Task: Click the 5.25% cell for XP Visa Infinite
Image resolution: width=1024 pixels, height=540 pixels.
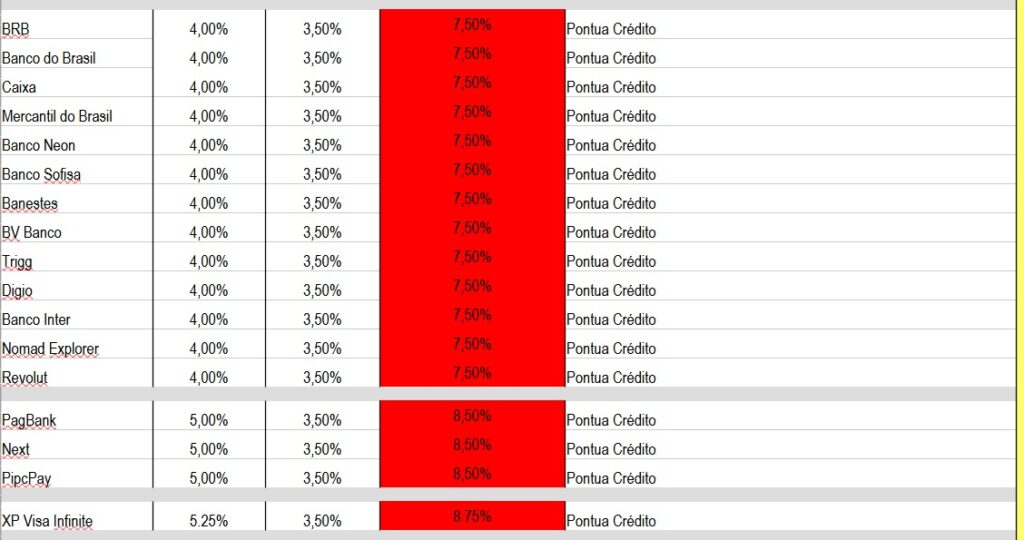Action: click(x=208, y=521)
